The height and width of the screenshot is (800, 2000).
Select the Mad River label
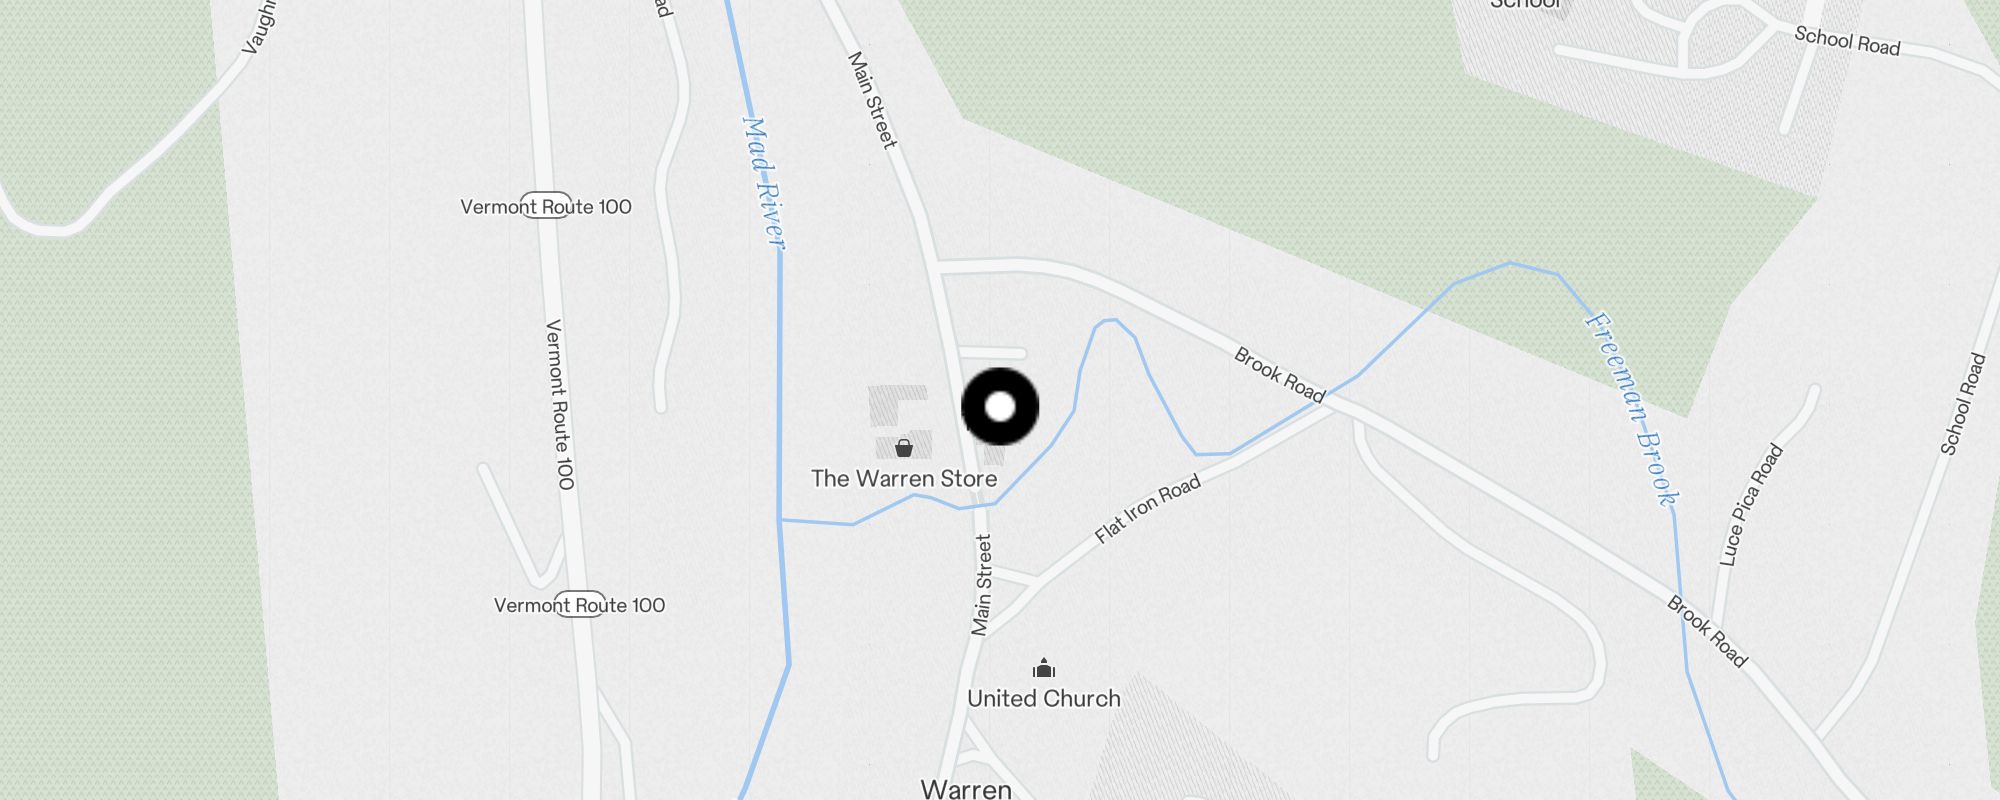tap(765, 182)
